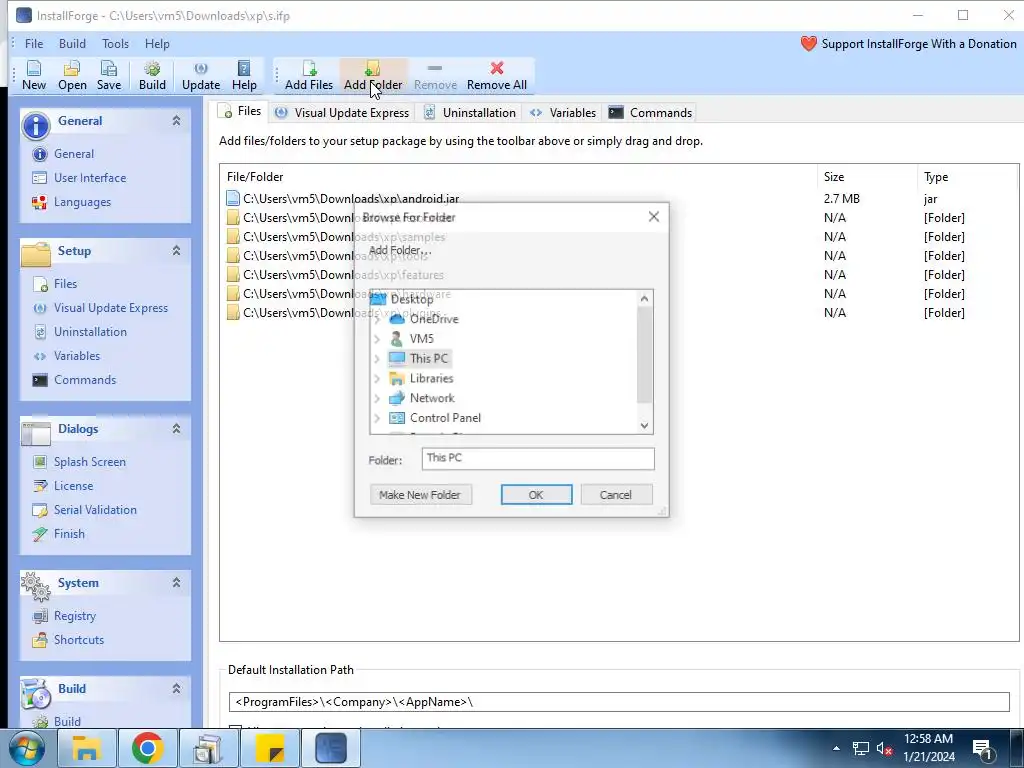The width and height of the screenshot is (1024, 768).
Task: Open Serial Validation settings
Action: [x=95, y=510]
